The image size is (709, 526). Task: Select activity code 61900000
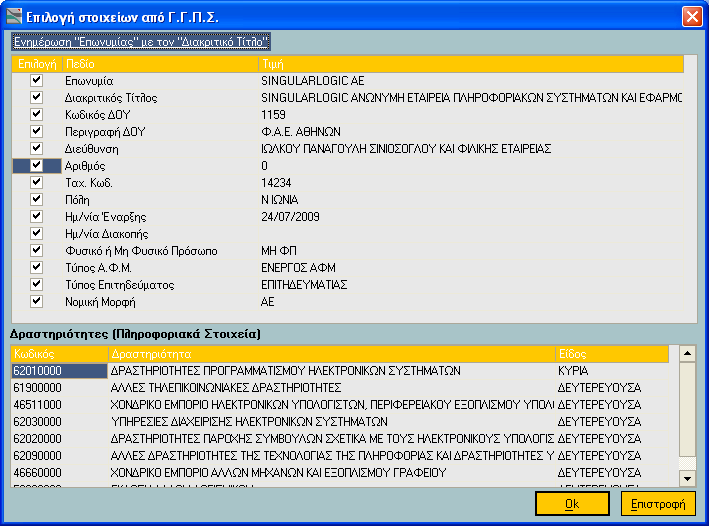click(37, 388)
